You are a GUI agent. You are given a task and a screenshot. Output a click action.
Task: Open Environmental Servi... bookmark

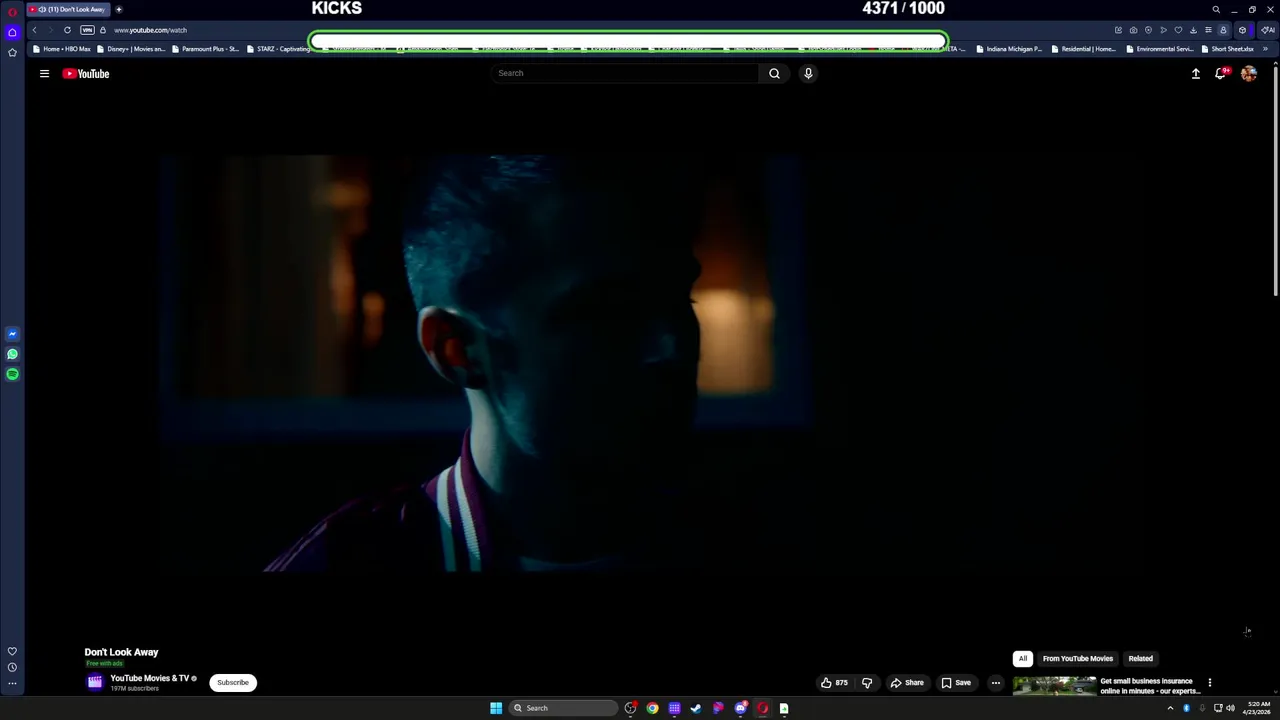point(1160,49)
